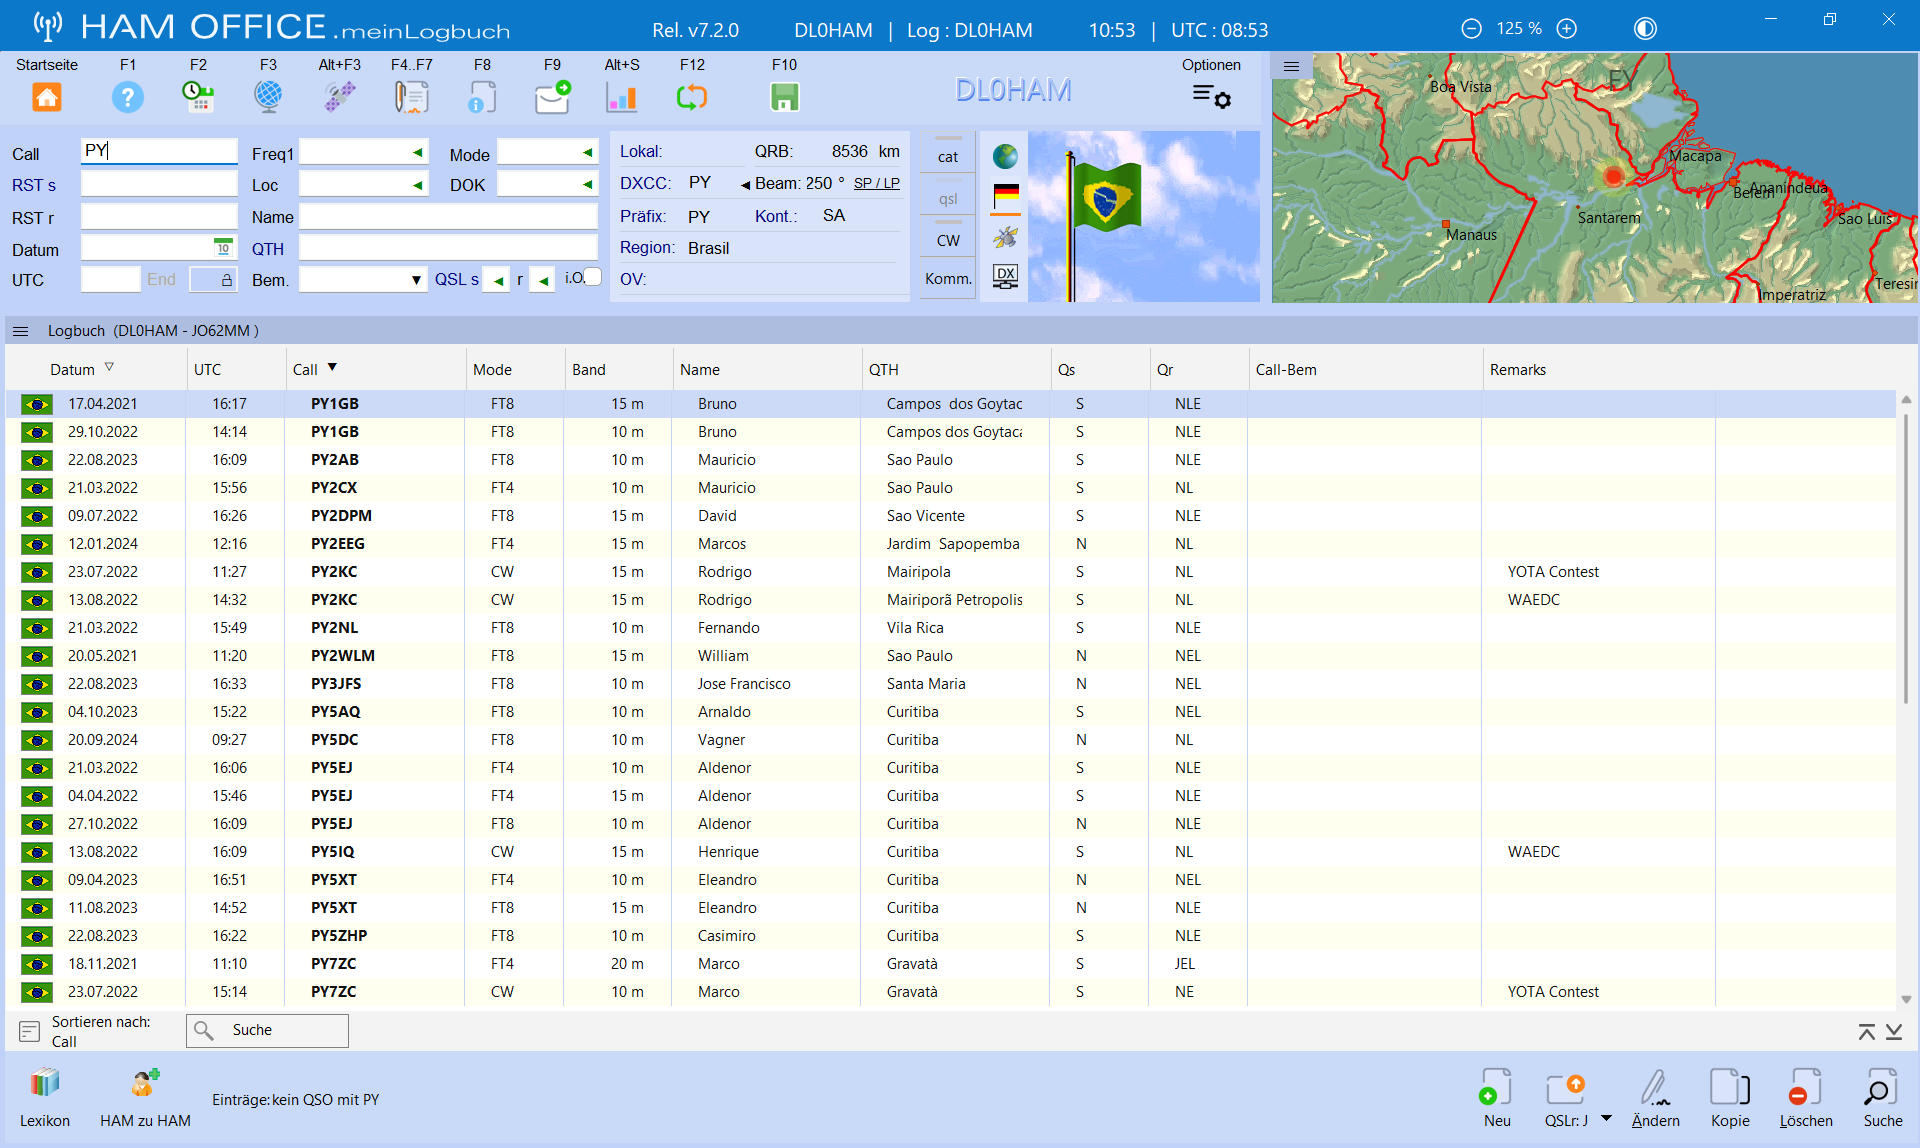Open HAM zu HAM icon
This screenshot has width=1920, height=1148.
(145, 1083)
